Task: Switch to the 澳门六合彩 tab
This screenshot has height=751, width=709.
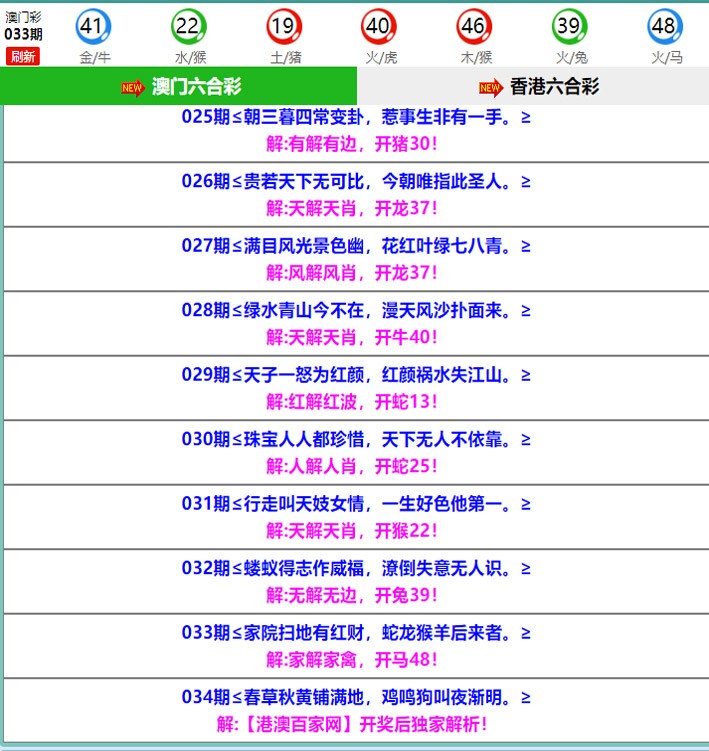Action: click(x=196, y=87)
